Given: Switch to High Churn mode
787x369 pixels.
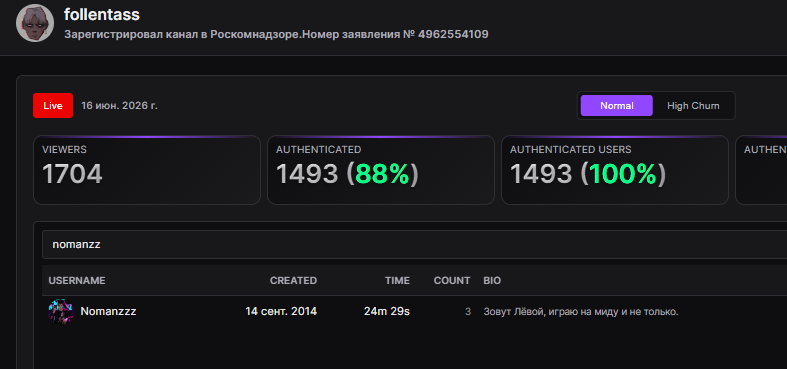Looking at the screenshot, I should coord(693,106).
